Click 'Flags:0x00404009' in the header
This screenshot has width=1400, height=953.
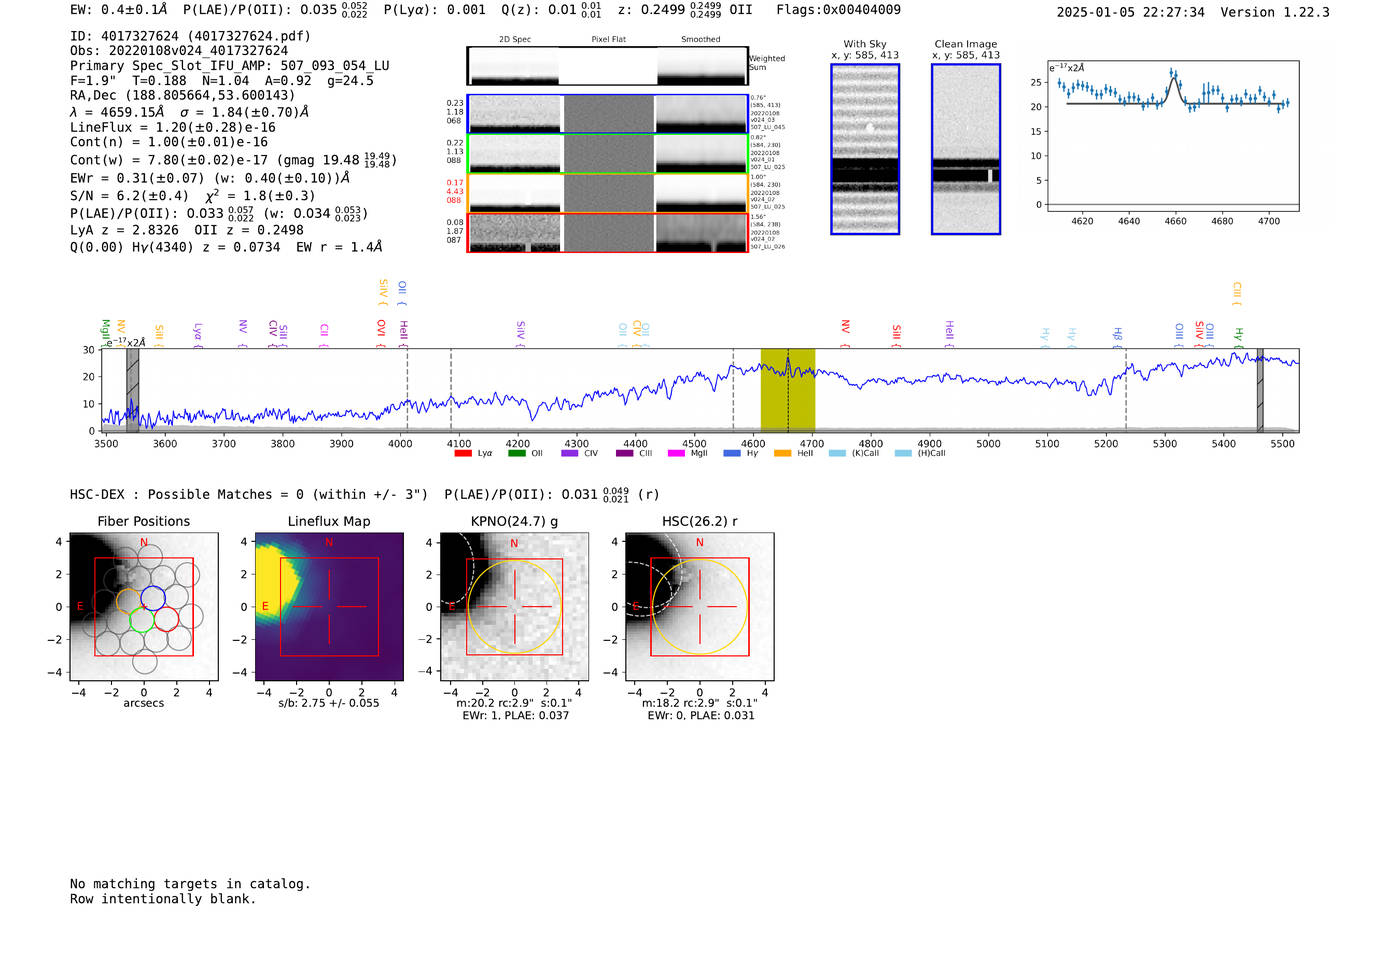coord(838,10)
